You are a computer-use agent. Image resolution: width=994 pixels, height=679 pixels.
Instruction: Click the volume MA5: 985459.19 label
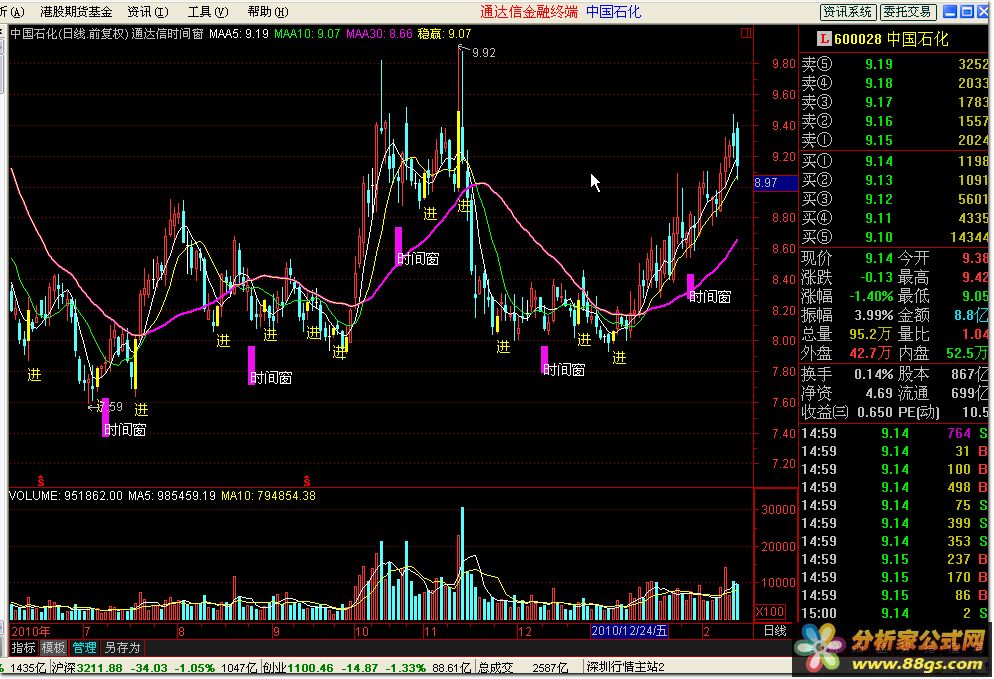(x=172, y=496)
